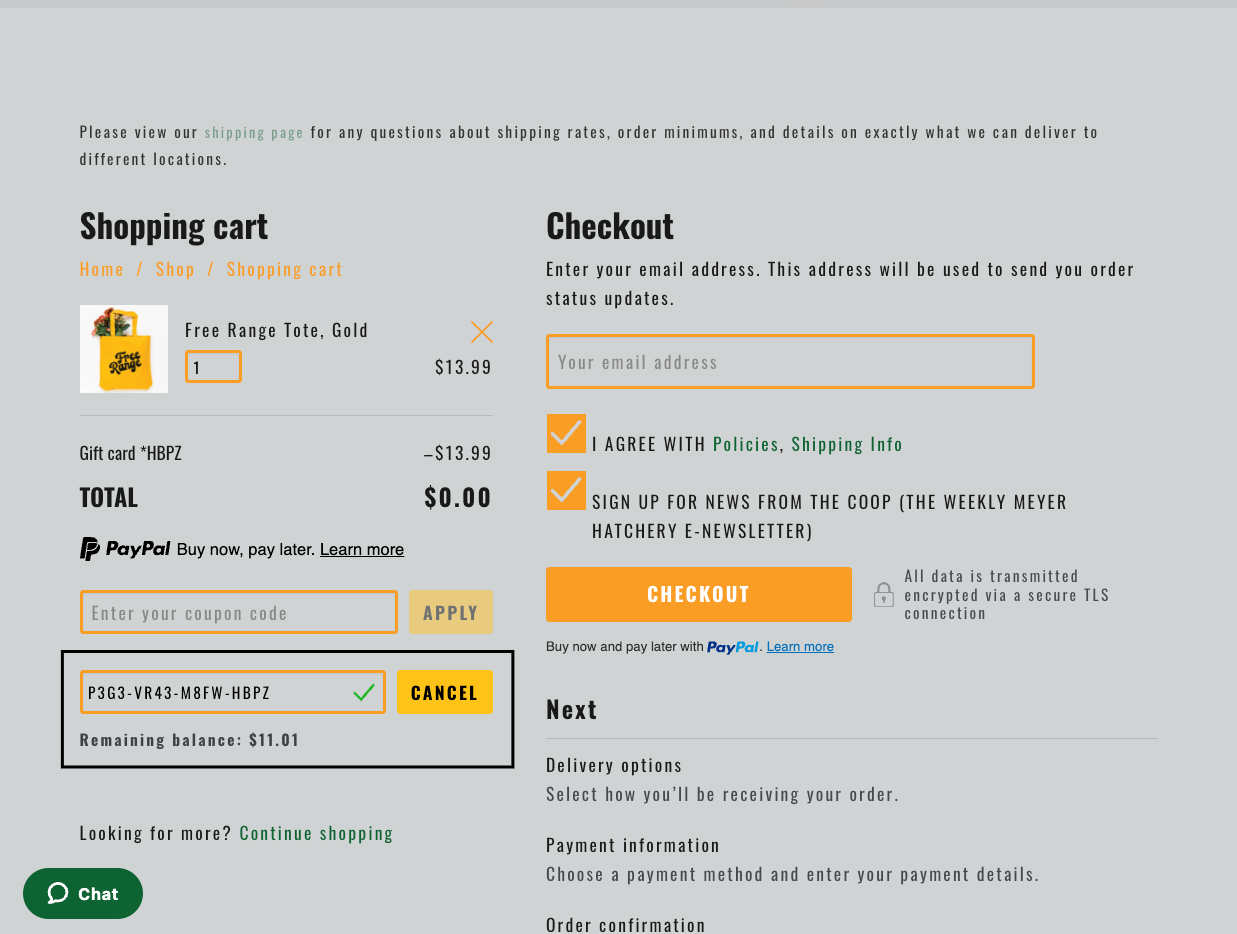The width and height of the screenshot is (1237, 934).
Task: Click the PayPal logo in cart
Action: (125, 549)
